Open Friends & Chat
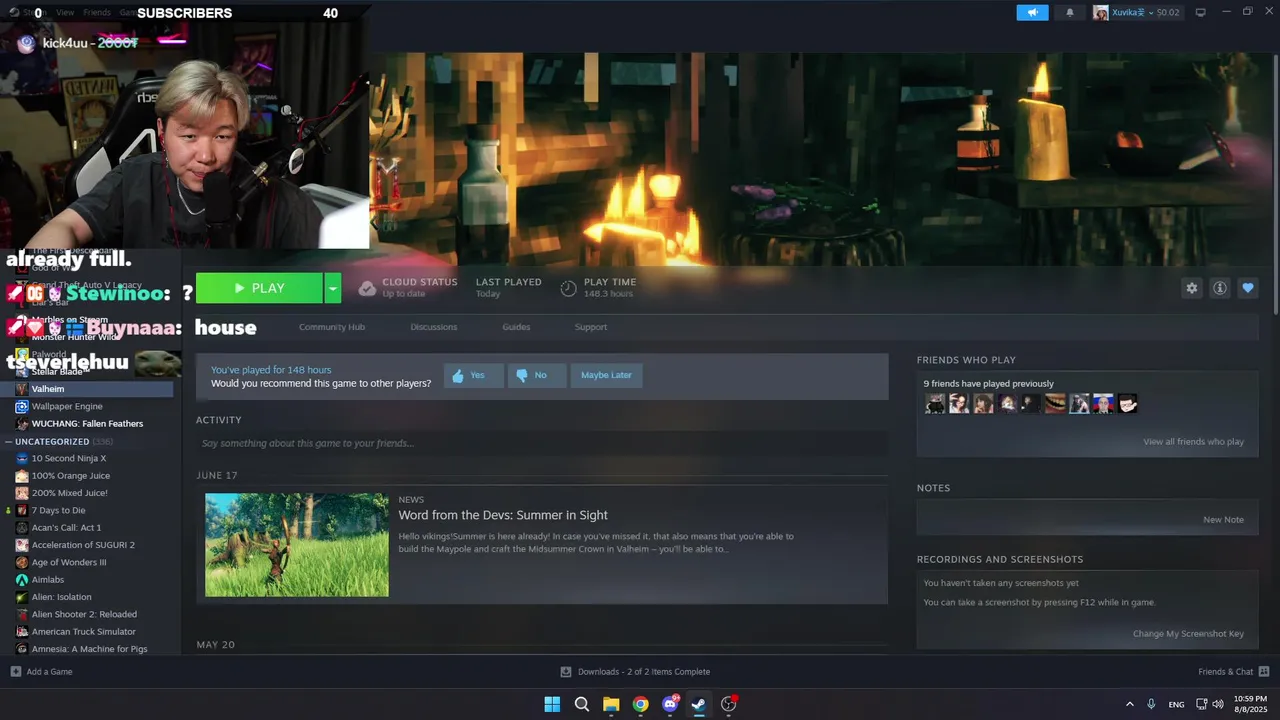 (x=1234, y=672)
